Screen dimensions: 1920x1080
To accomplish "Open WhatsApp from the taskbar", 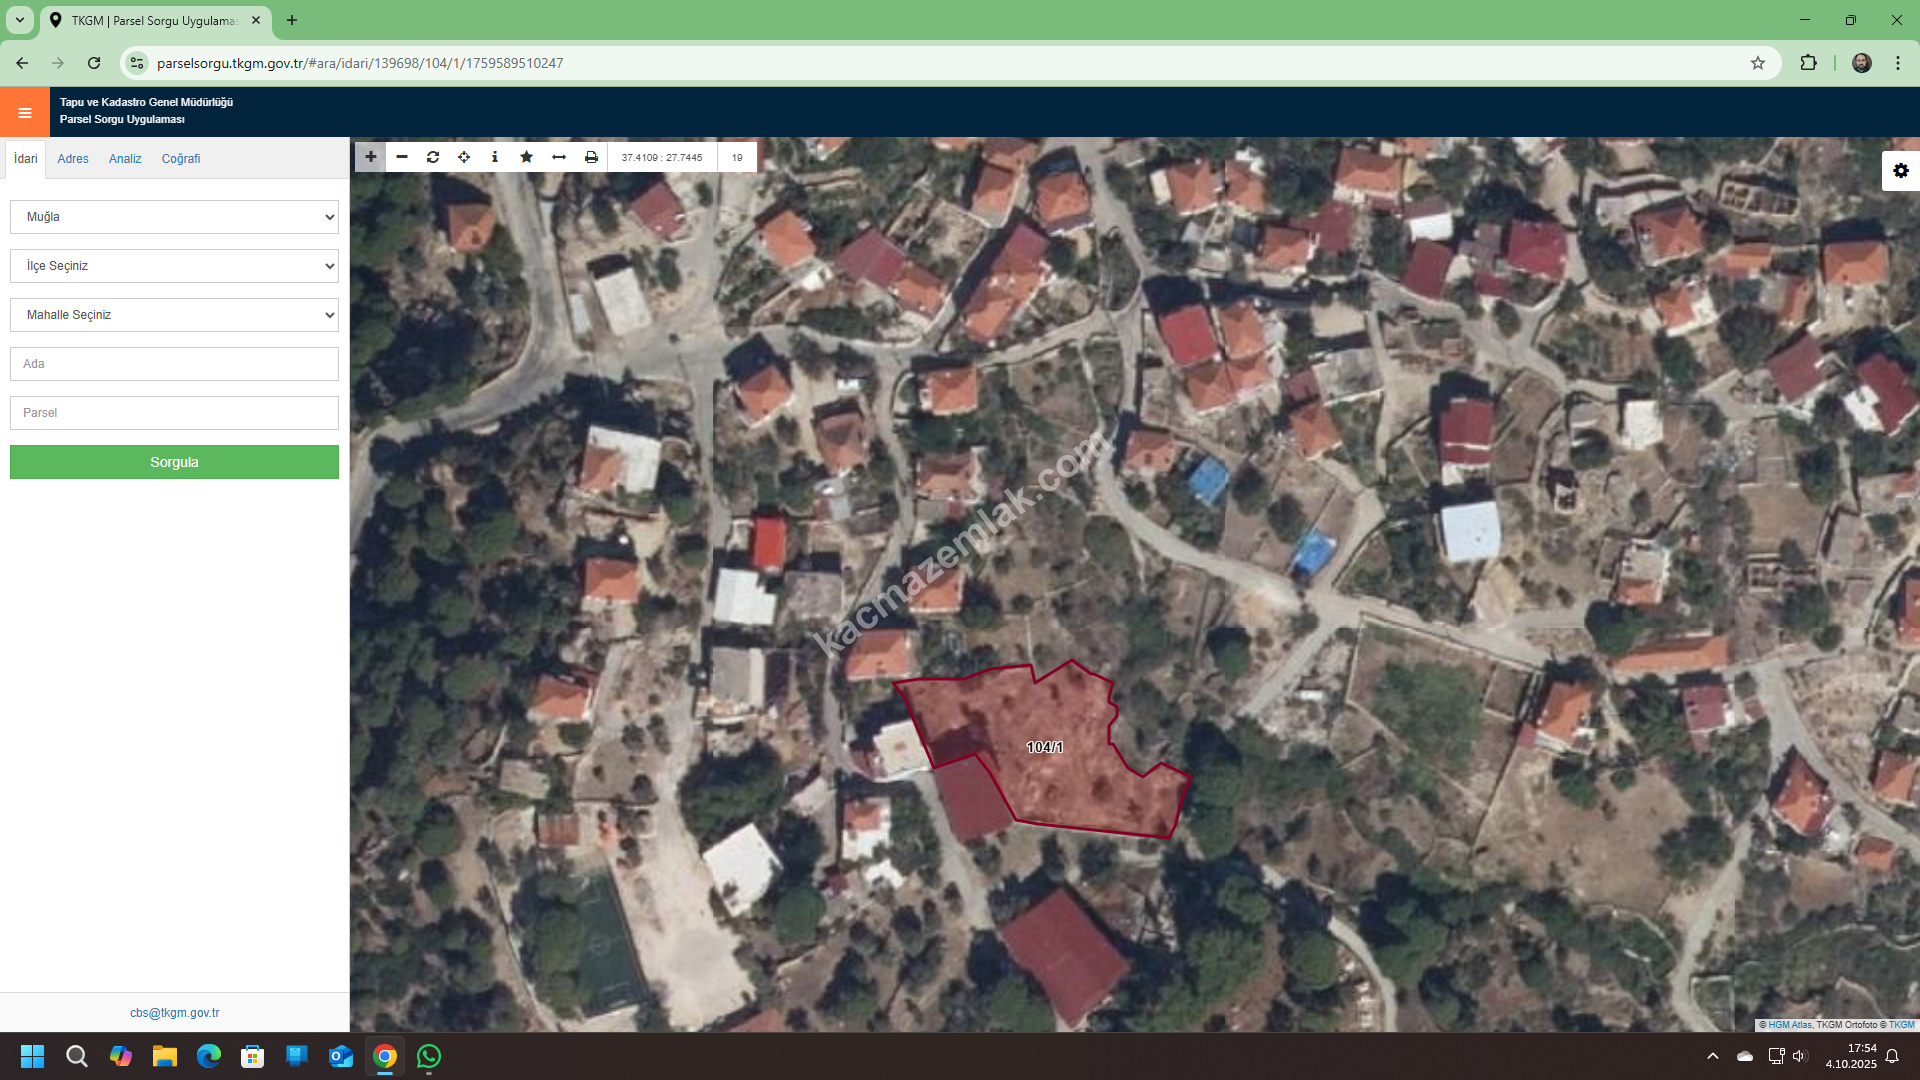I will (429, 1056).
